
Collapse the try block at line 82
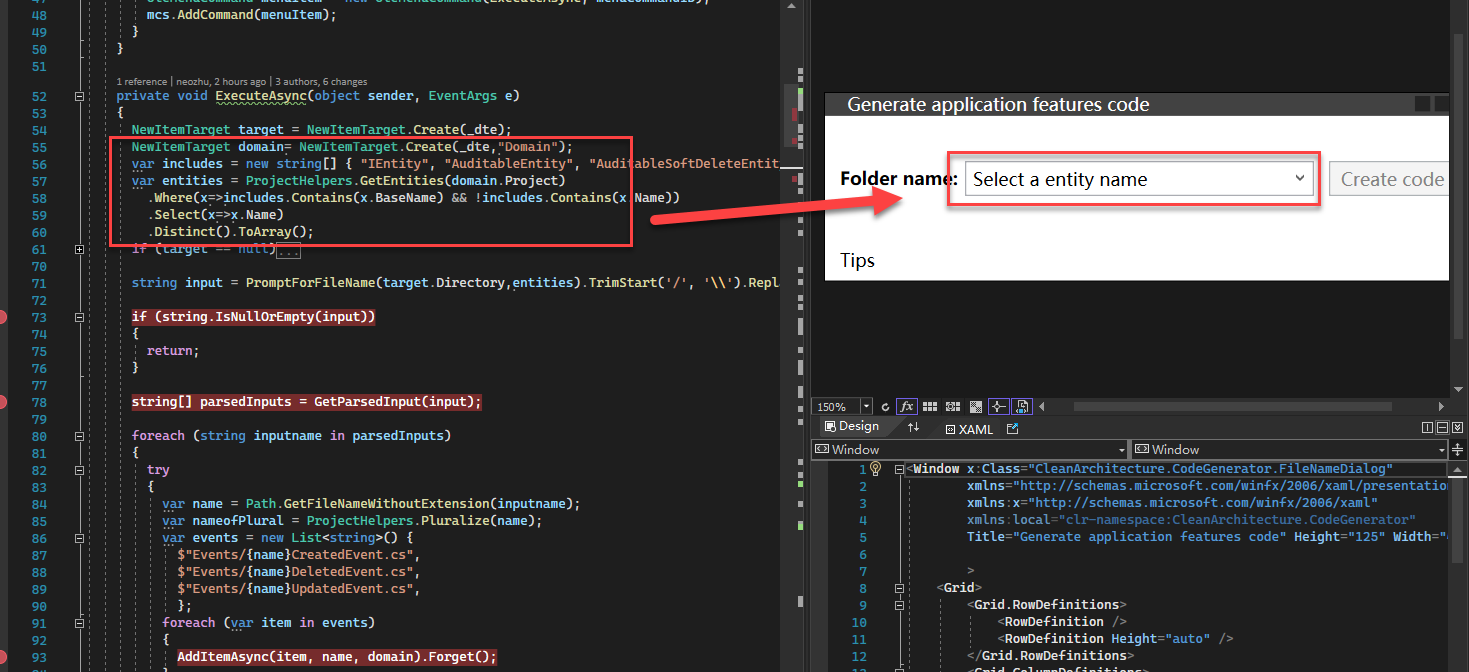tap(78, 470)
